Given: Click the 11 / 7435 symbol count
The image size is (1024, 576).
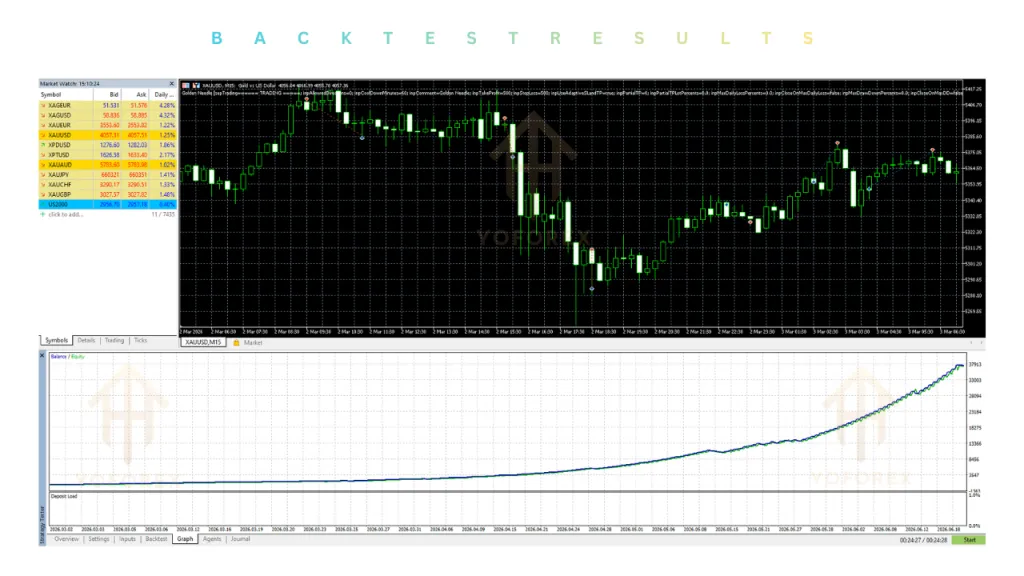Looking at the screenshot, I should pyautogui.click(x=163, y=214).
